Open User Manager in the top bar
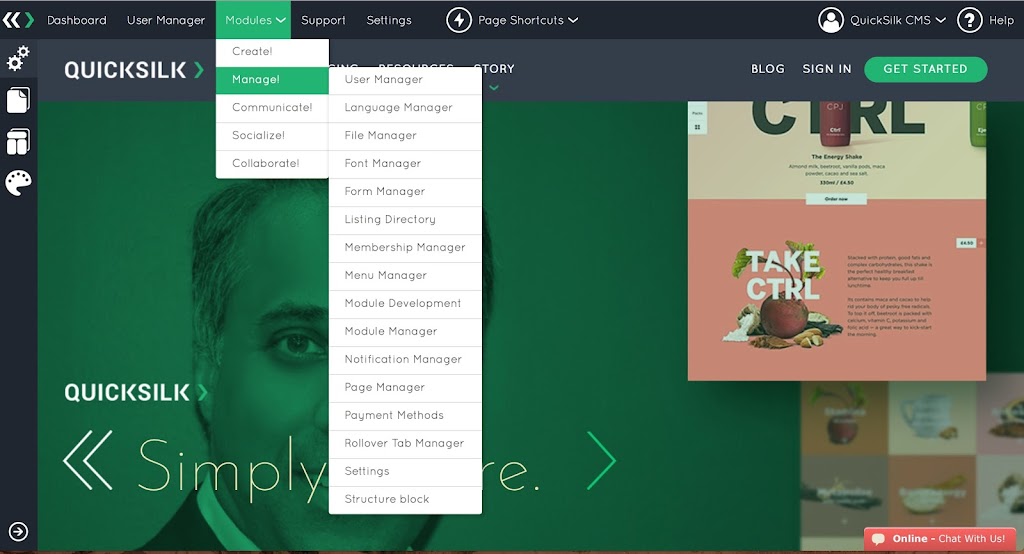The width and height of the screenshot is (1024, 554). pos(166,20)
